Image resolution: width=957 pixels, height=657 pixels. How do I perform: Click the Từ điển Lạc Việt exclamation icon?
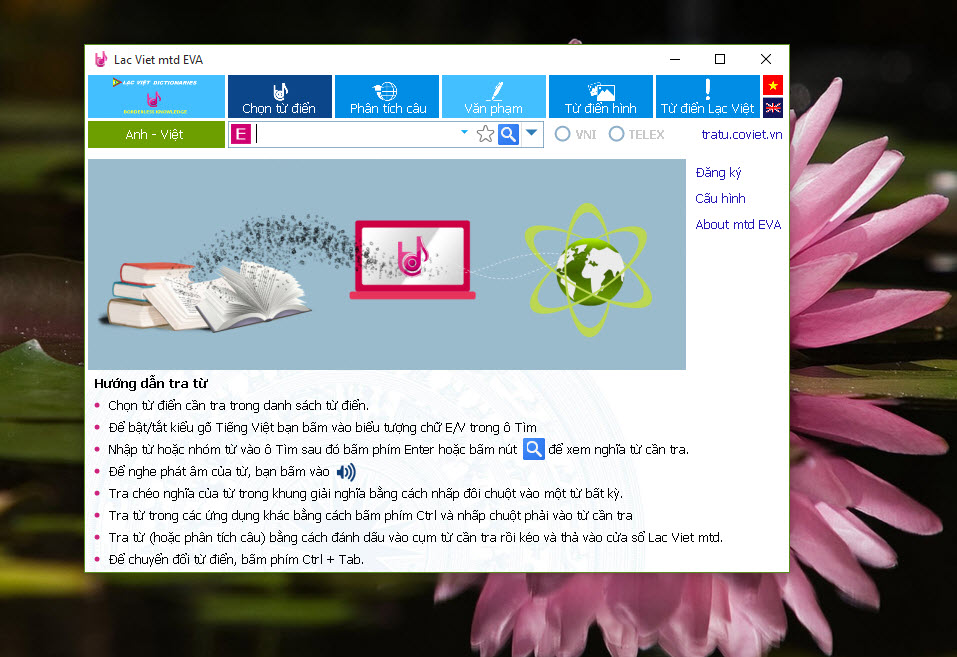(707, 90)
